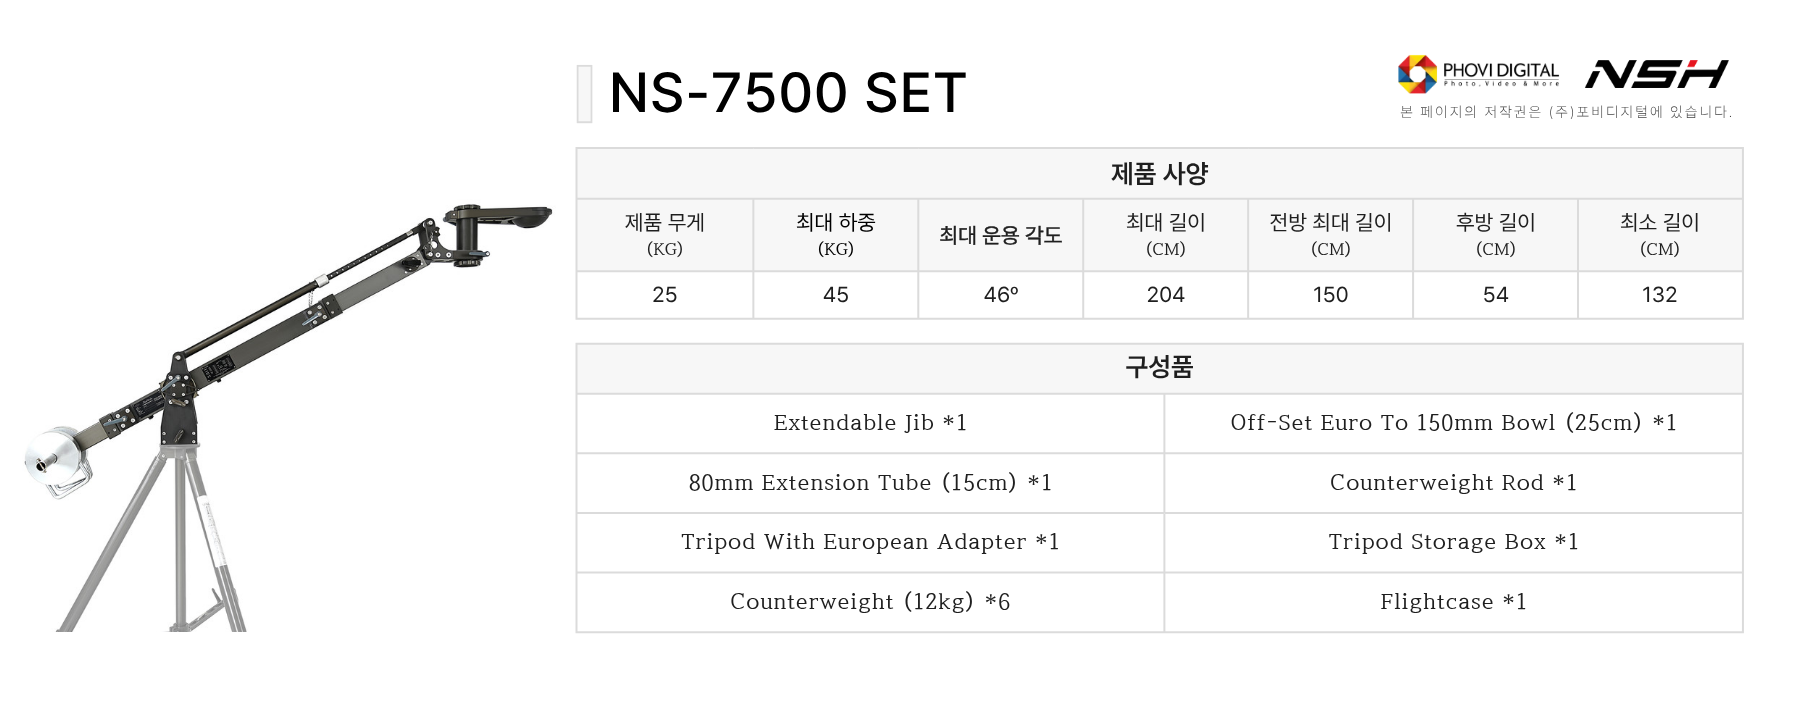This screenshot has width=1800, height=720.
Task: Click the 구성품 section header
Action: [x=1159, y=367]
